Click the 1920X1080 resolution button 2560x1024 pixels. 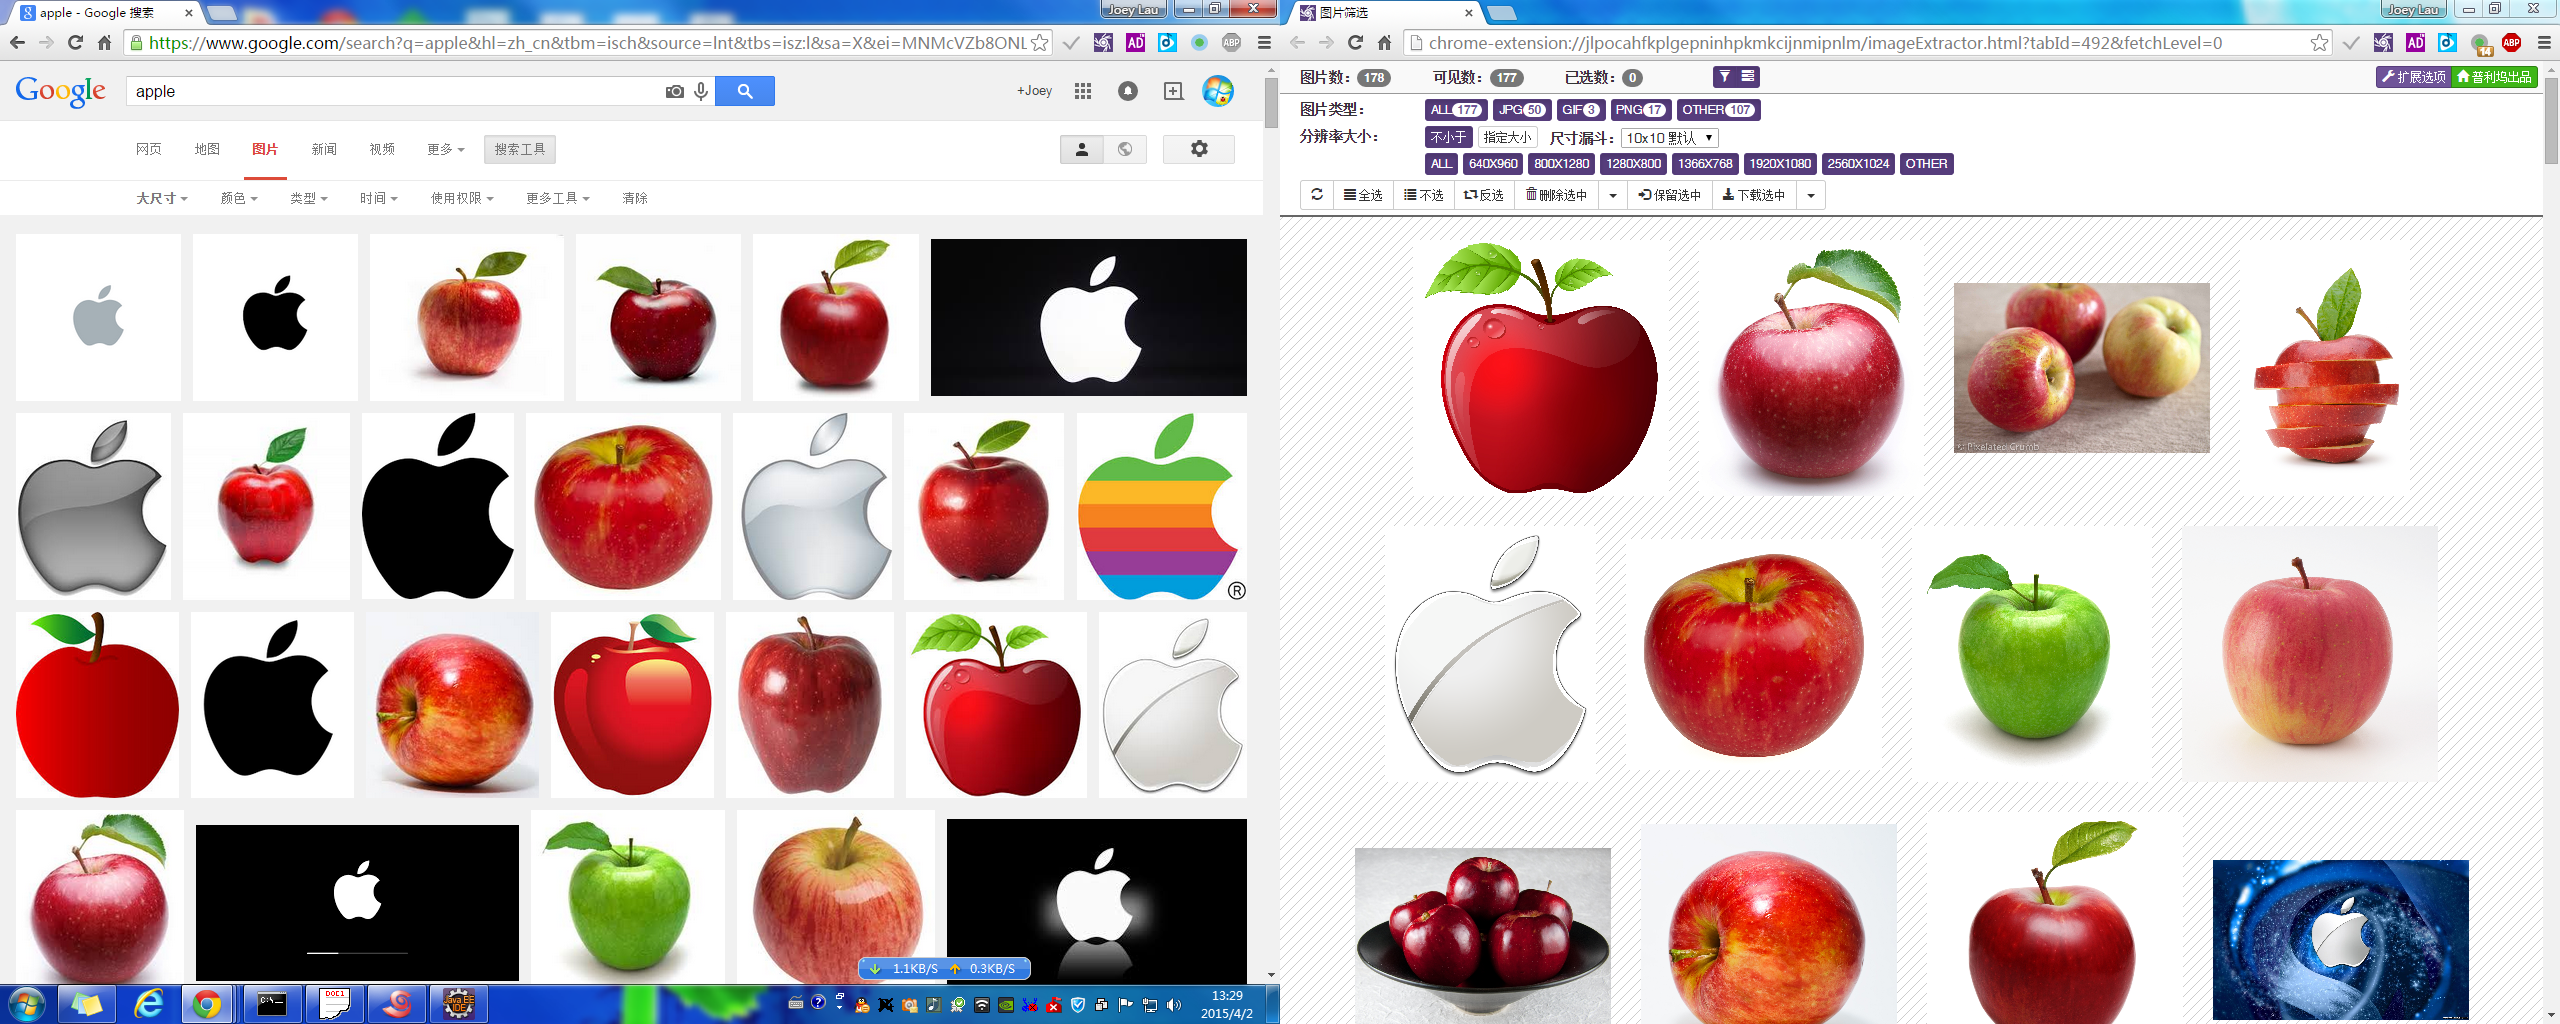1780,164
